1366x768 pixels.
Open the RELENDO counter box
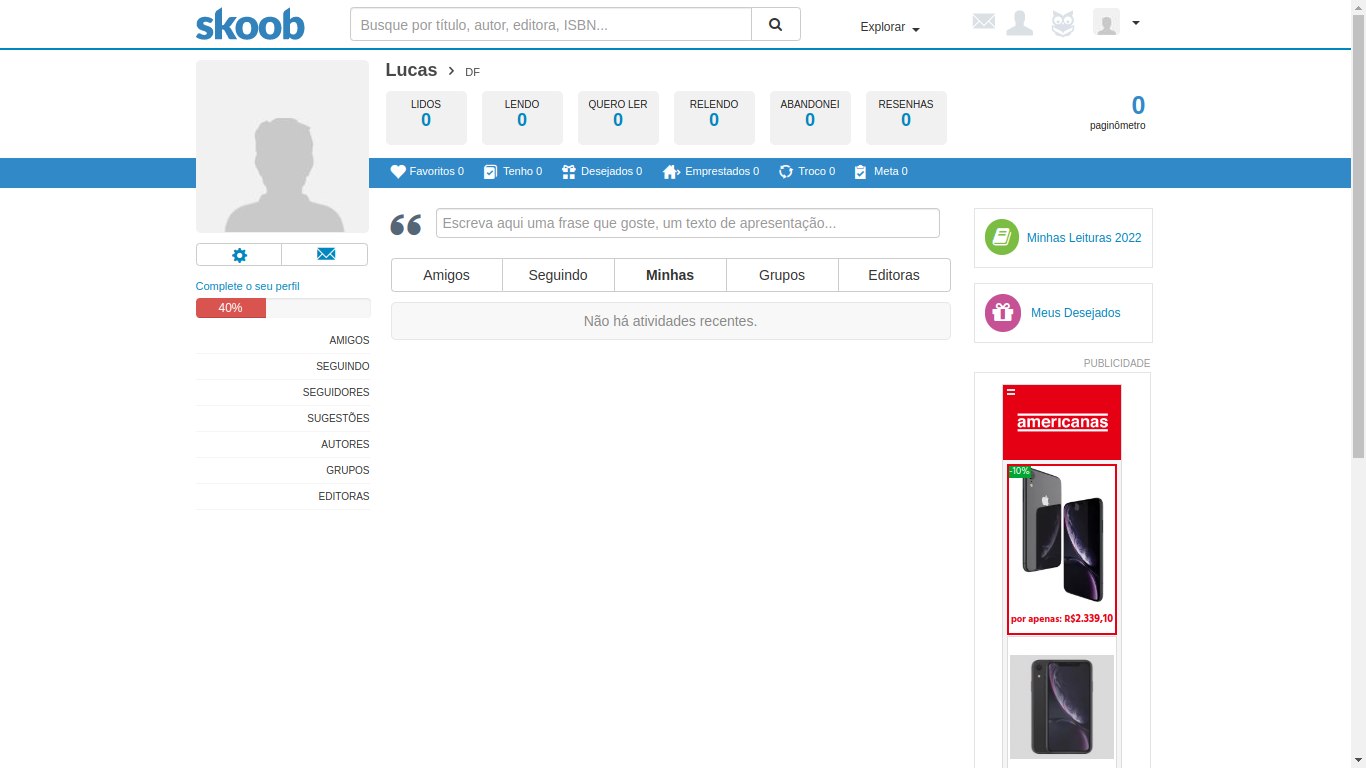(714, 118)
